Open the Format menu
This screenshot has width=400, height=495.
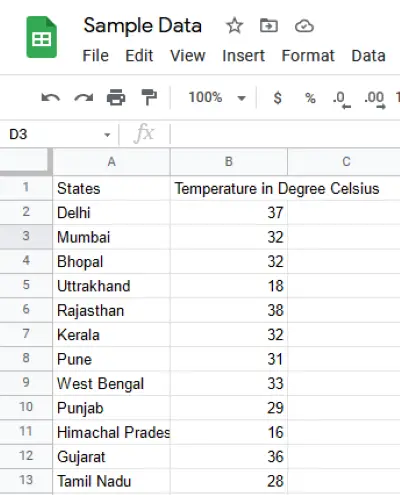click(308, 56)
